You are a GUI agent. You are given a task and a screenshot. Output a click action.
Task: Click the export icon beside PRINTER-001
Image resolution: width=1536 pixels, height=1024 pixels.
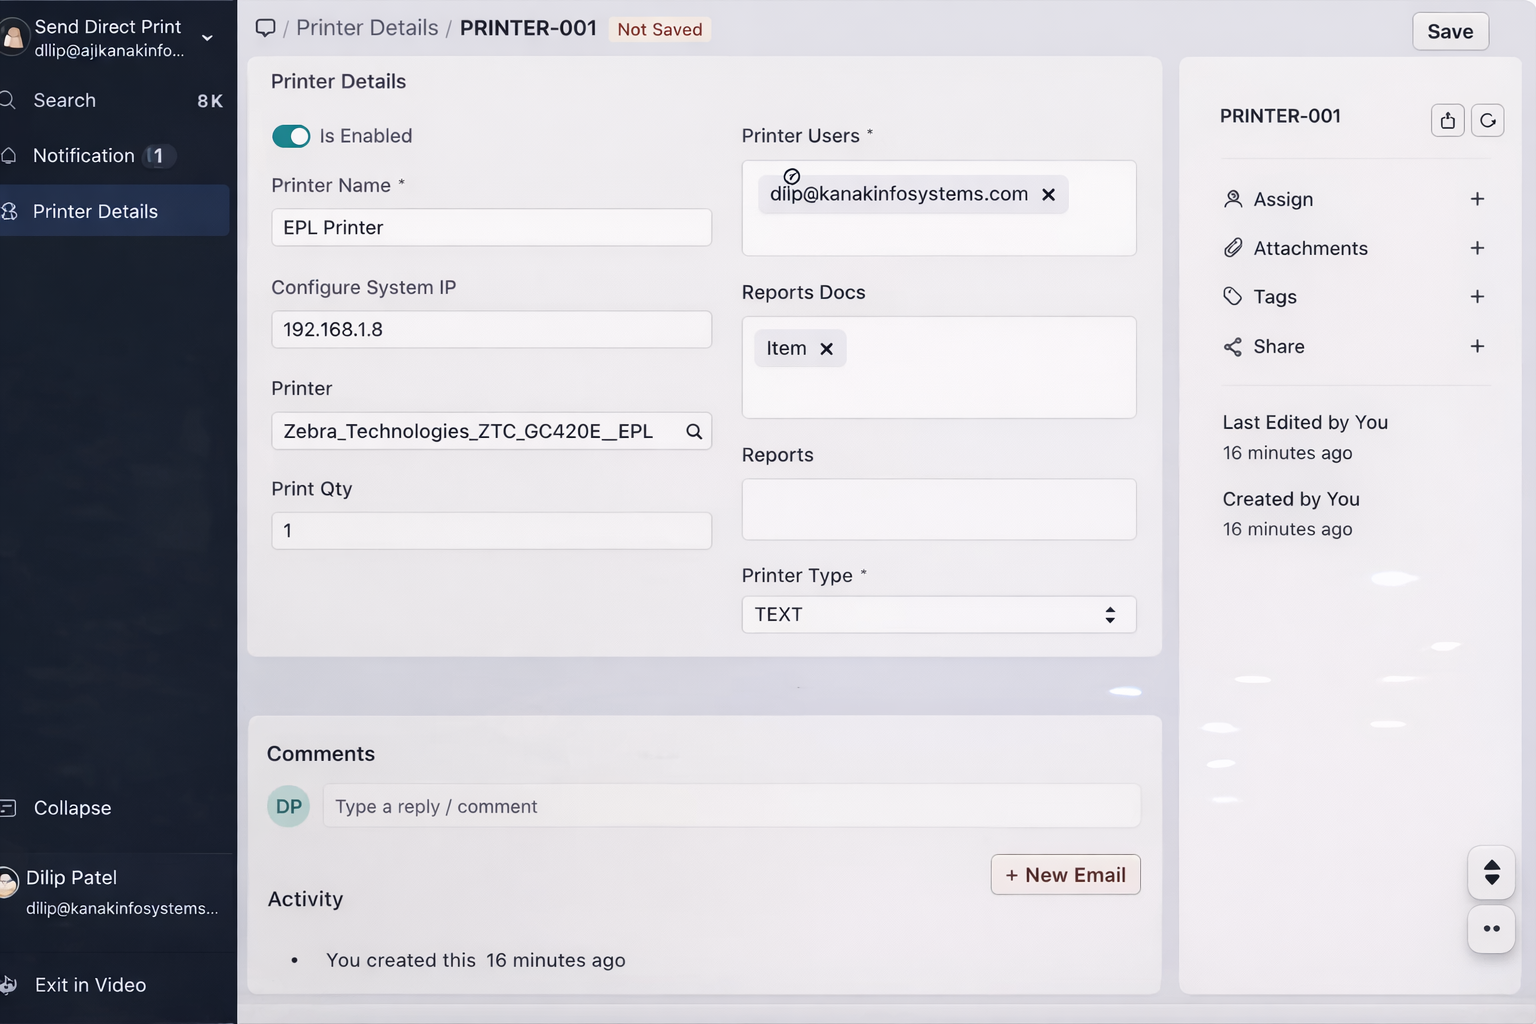point(1447,120)
